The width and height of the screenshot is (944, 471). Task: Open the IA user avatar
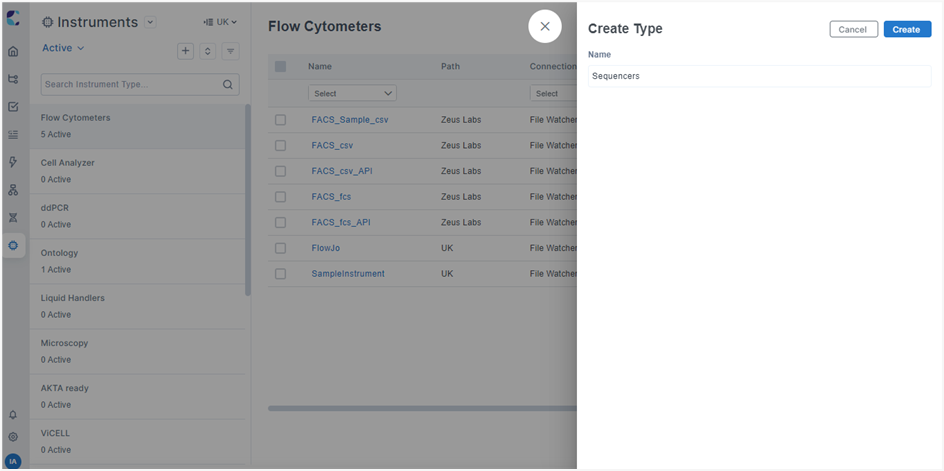pos(13,462)
